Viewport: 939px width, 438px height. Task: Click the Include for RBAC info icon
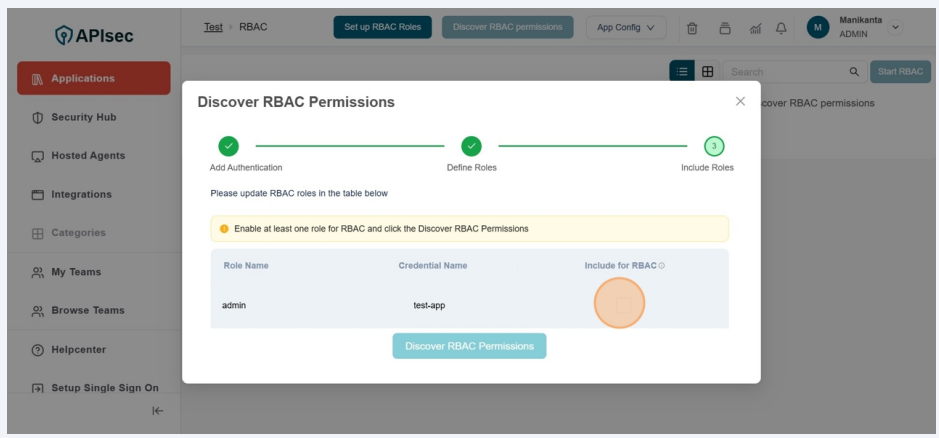[662, 266]
